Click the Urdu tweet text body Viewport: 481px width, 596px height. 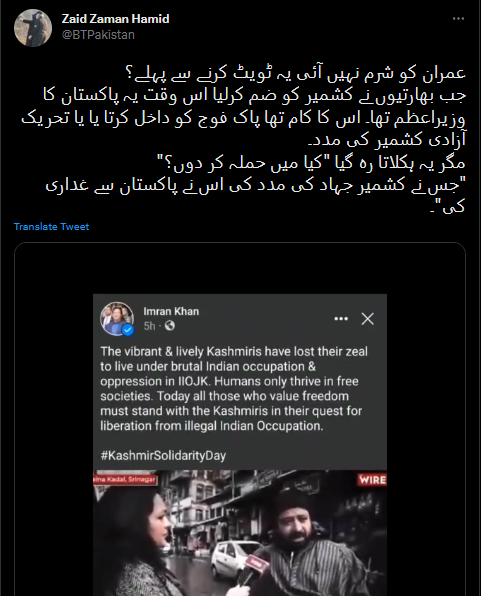[243, 140]
